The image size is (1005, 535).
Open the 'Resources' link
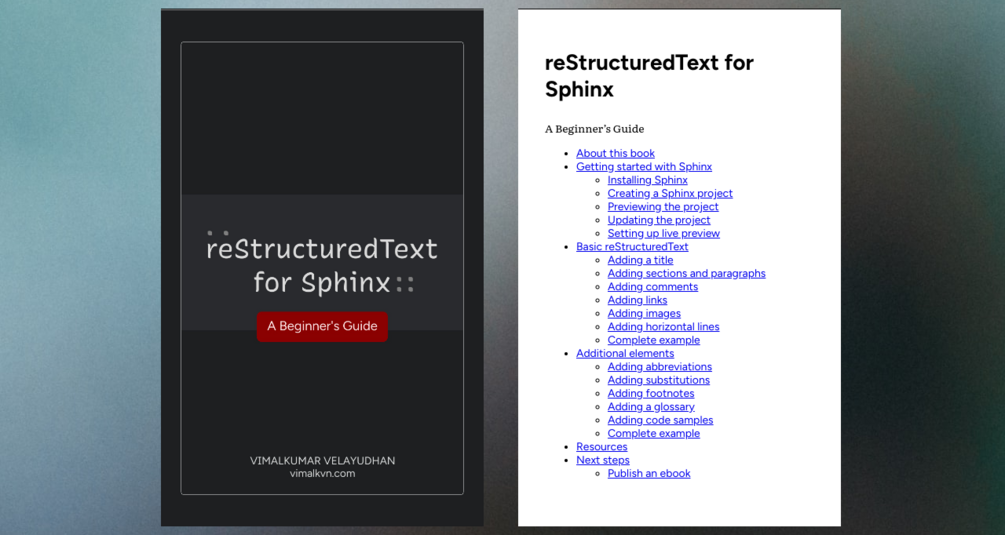(601, 447)
